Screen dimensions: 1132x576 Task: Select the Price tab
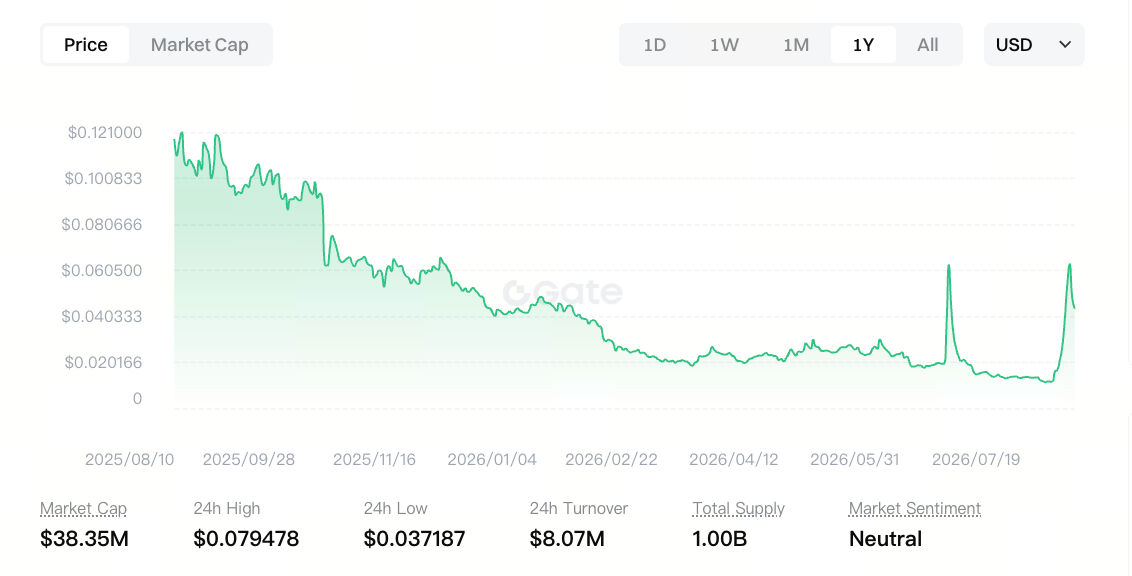tap(86, 45)
